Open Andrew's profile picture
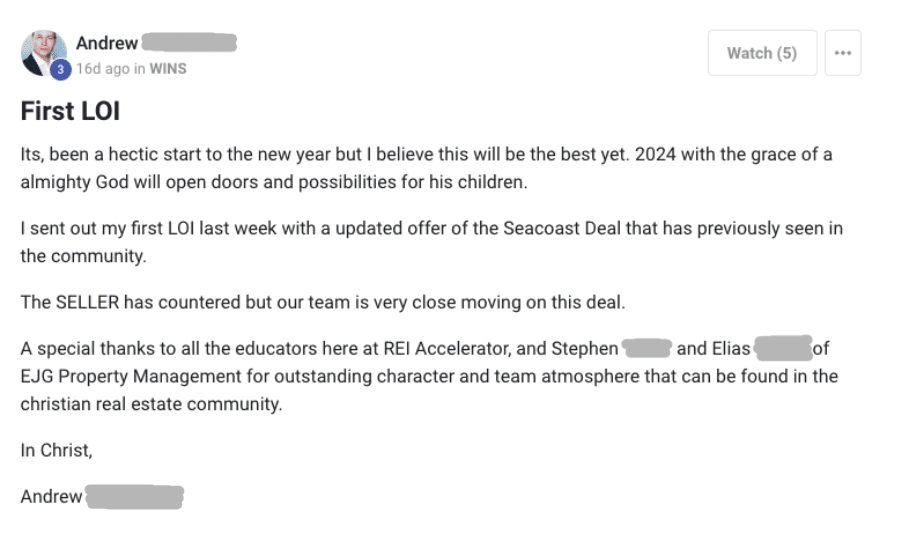Viewport: 898px width, 536px height. point(43,53)
